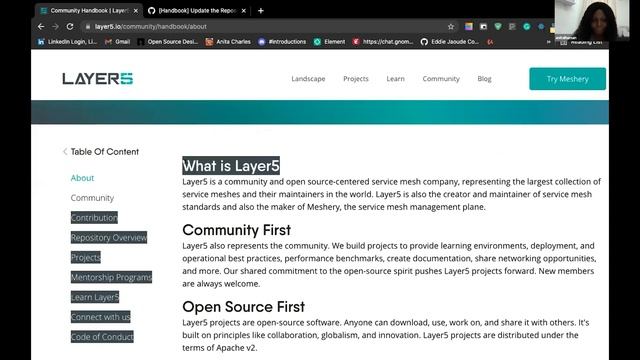Screen dimensions: 640x360
Task: Go back with the browser back arrow
Action: [41, 27]
